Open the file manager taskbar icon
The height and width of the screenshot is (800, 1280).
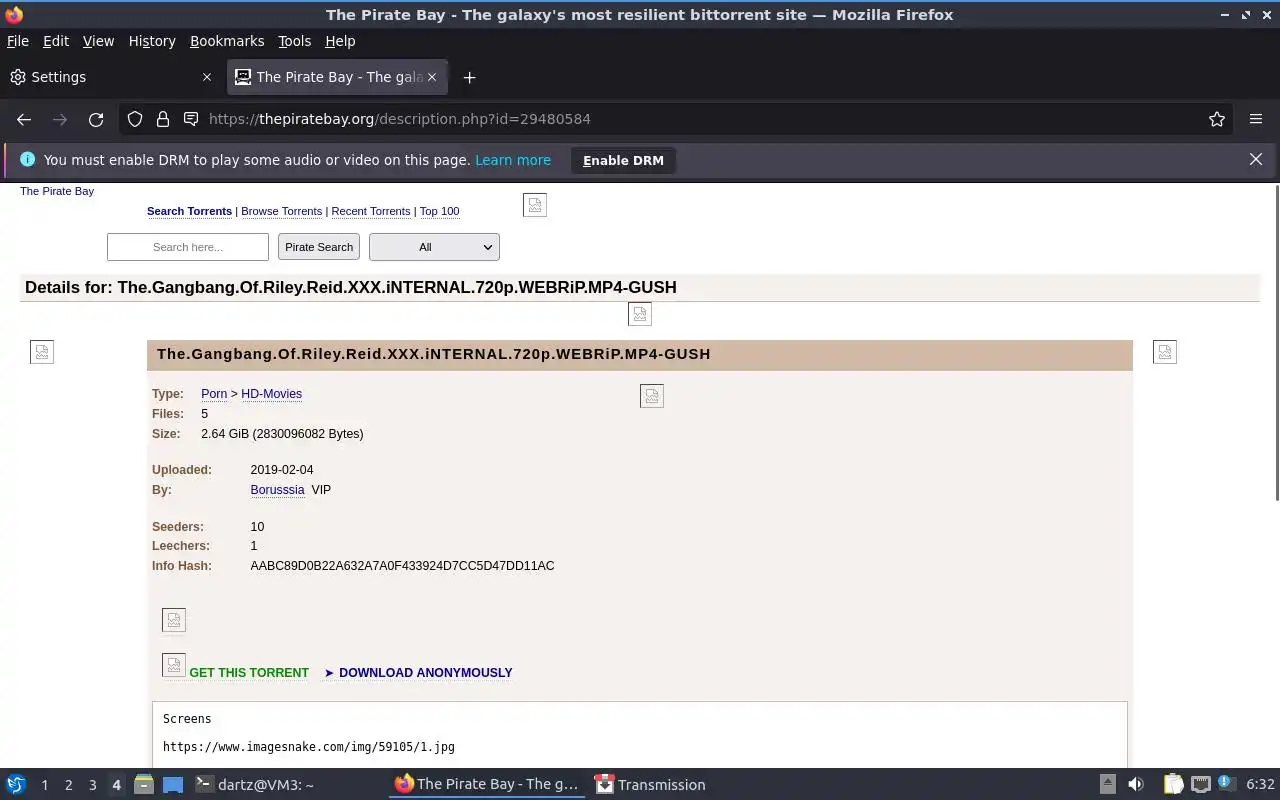tap(143, 785)
